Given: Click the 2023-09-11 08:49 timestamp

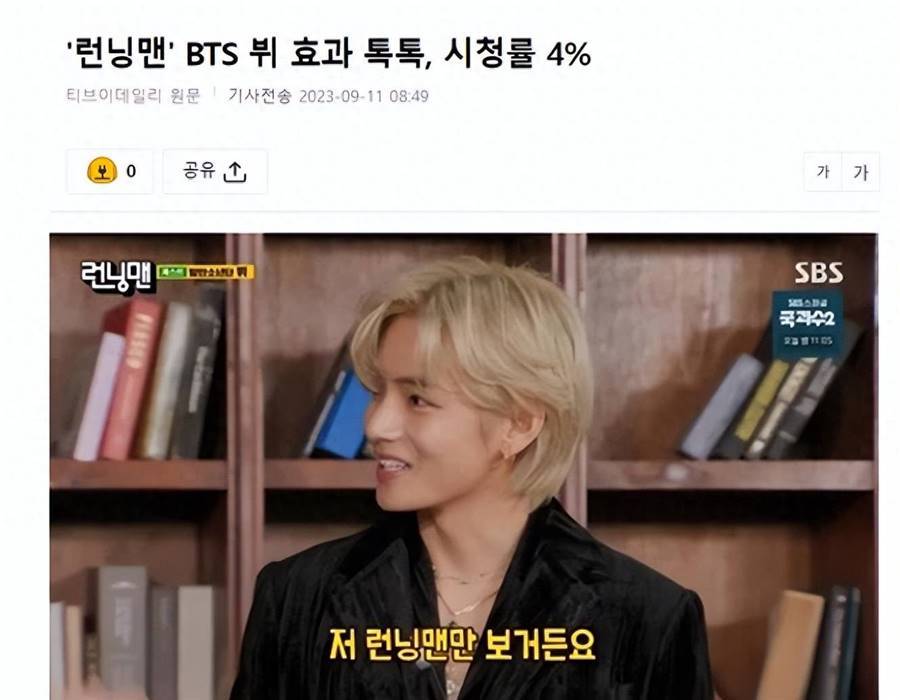Looking at the screenshot, I should [x=364, y=96].
